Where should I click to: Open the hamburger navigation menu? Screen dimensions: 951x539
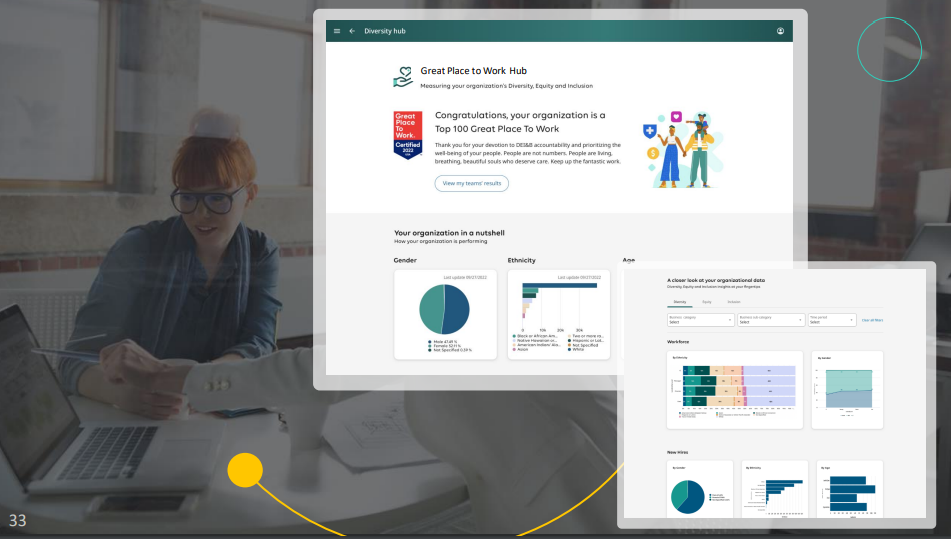(x=337, y=31)
